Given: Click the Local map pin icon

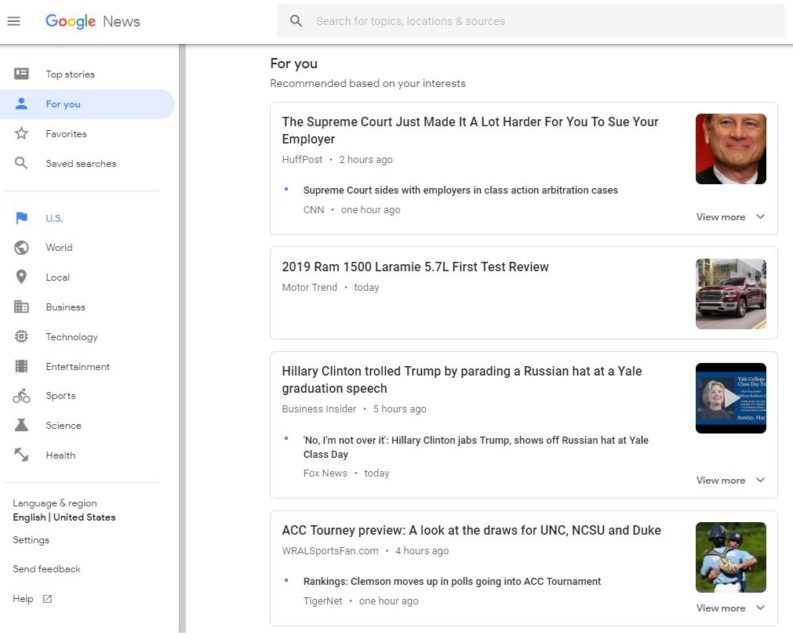Looking at the screenshot, I should pos(21,277).
